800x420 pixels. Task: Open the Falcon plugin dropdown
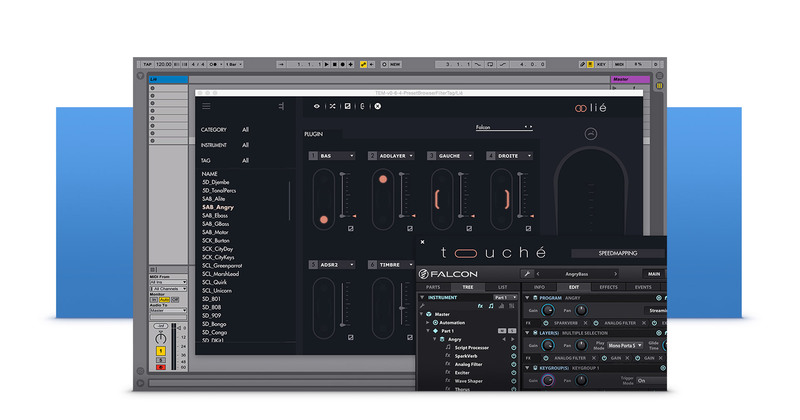tap(504, 128)
